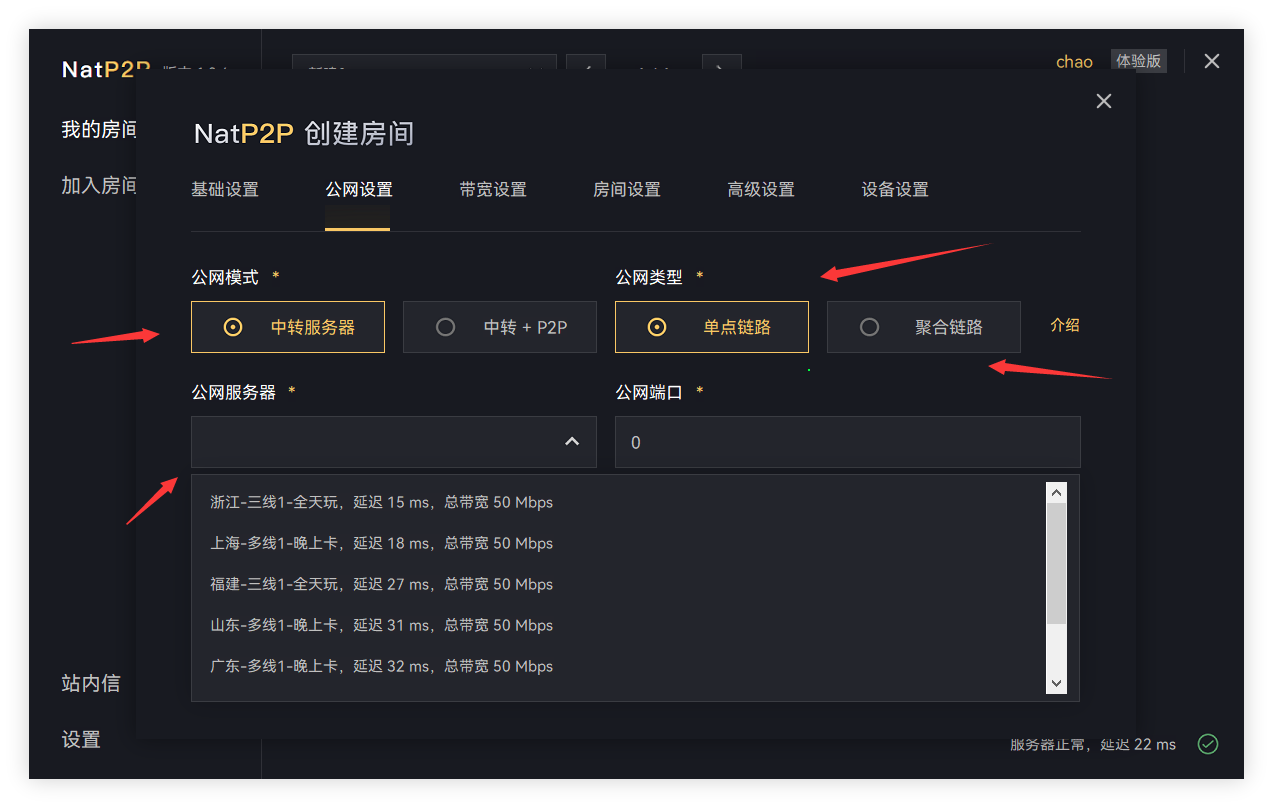The height and width of the screenshot is (810, 1275).
Task: Switch to the 高级设置 tab
Action: point(761,189)
